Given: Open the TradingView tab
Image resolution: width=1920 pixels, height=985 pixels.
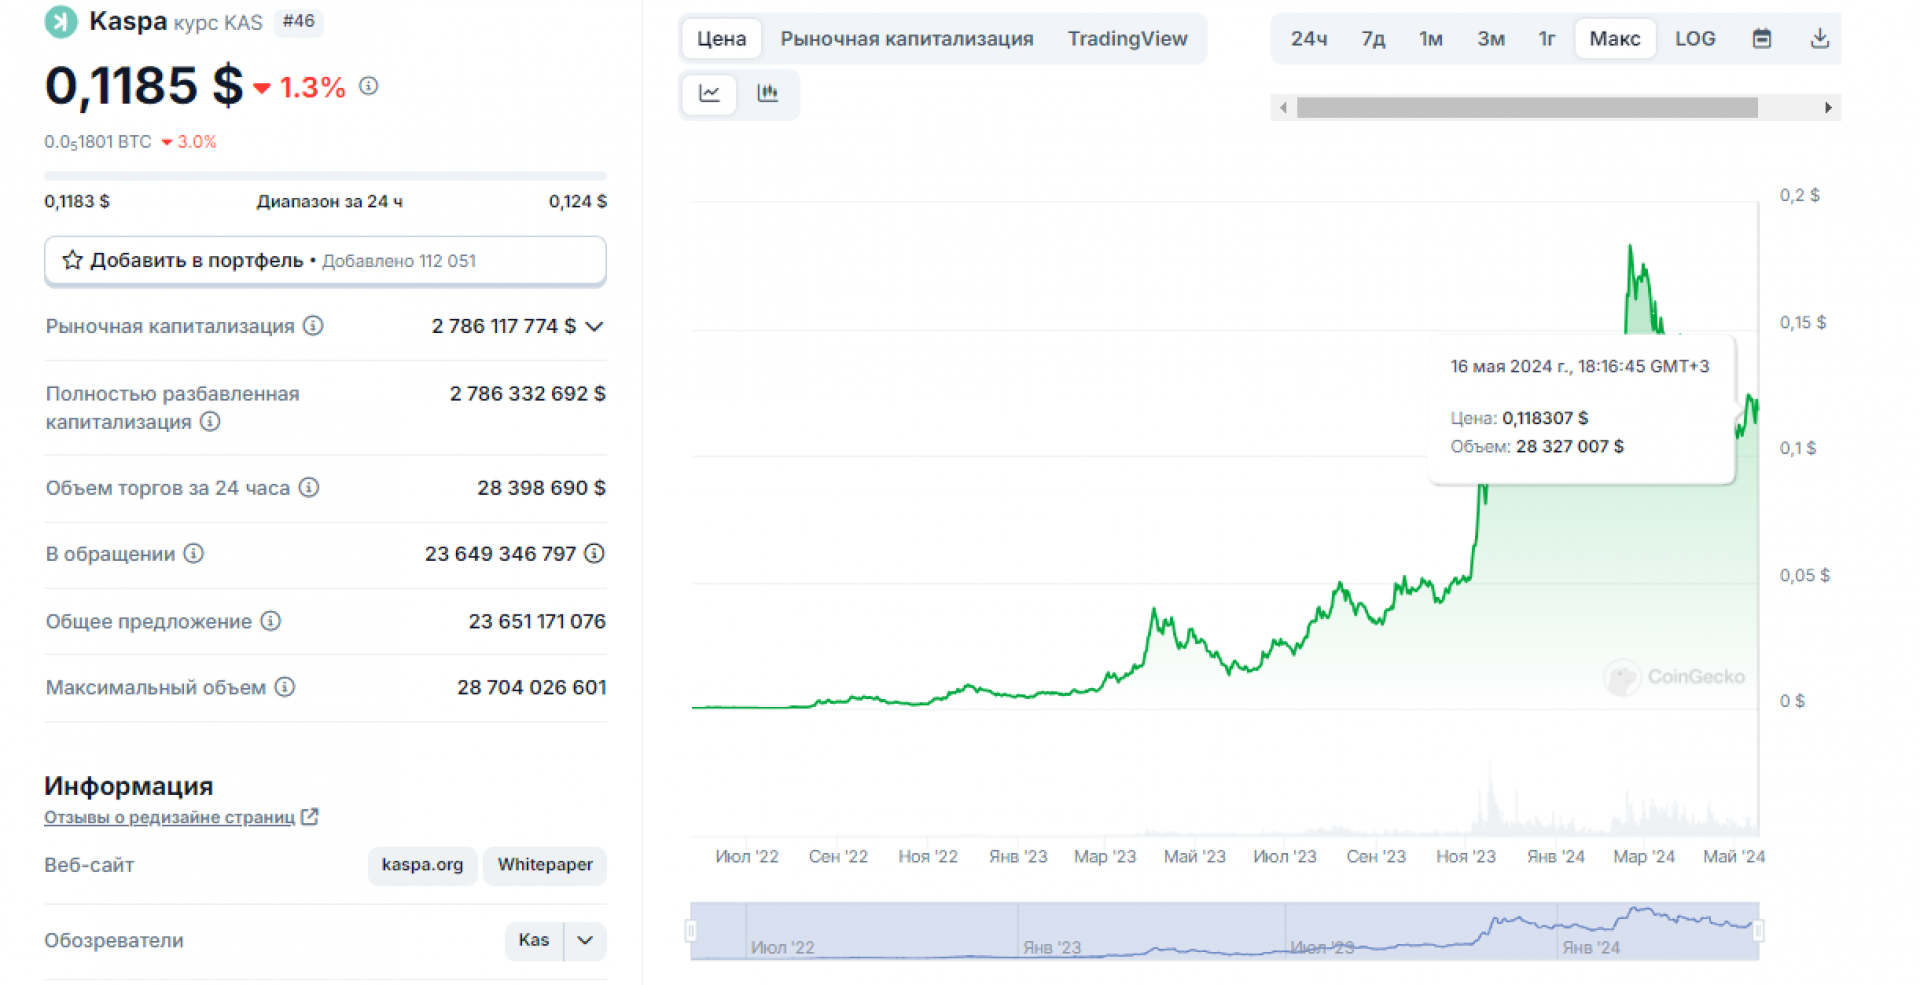Looking at the screenshot, I should pyautogui.click(x=1127, y=39).
